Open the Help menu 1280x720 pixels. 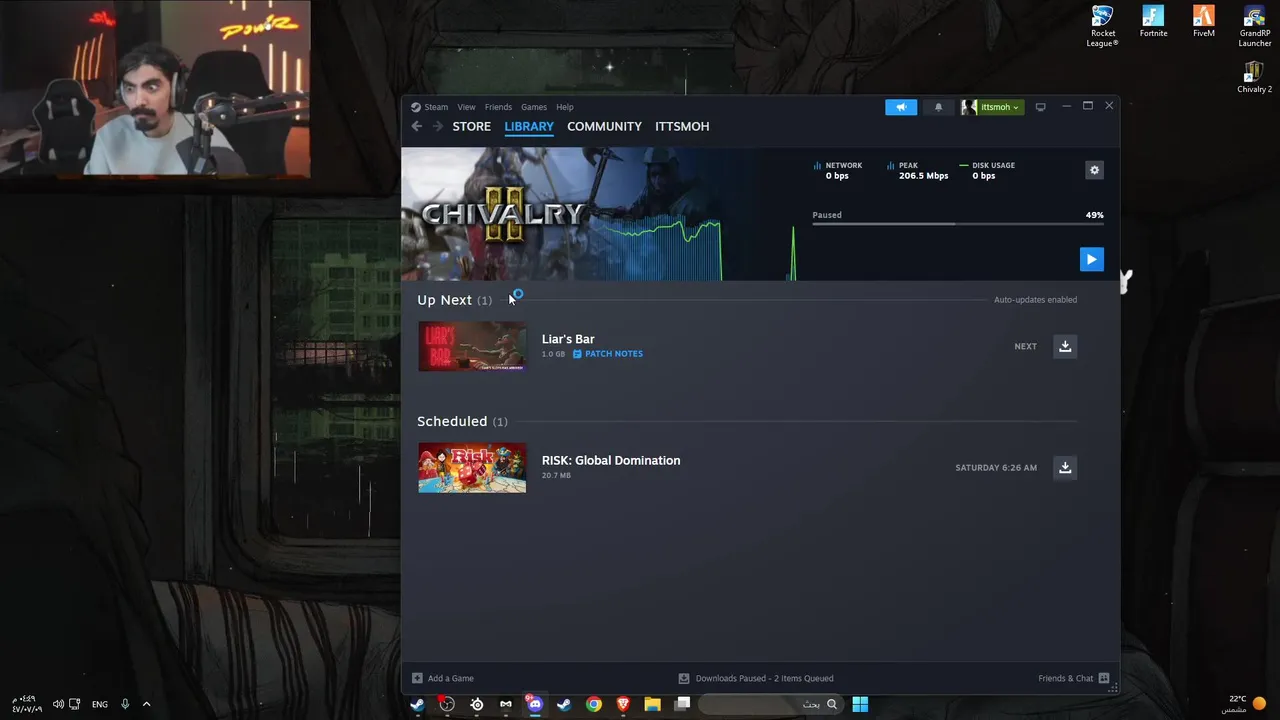(565, 107)
